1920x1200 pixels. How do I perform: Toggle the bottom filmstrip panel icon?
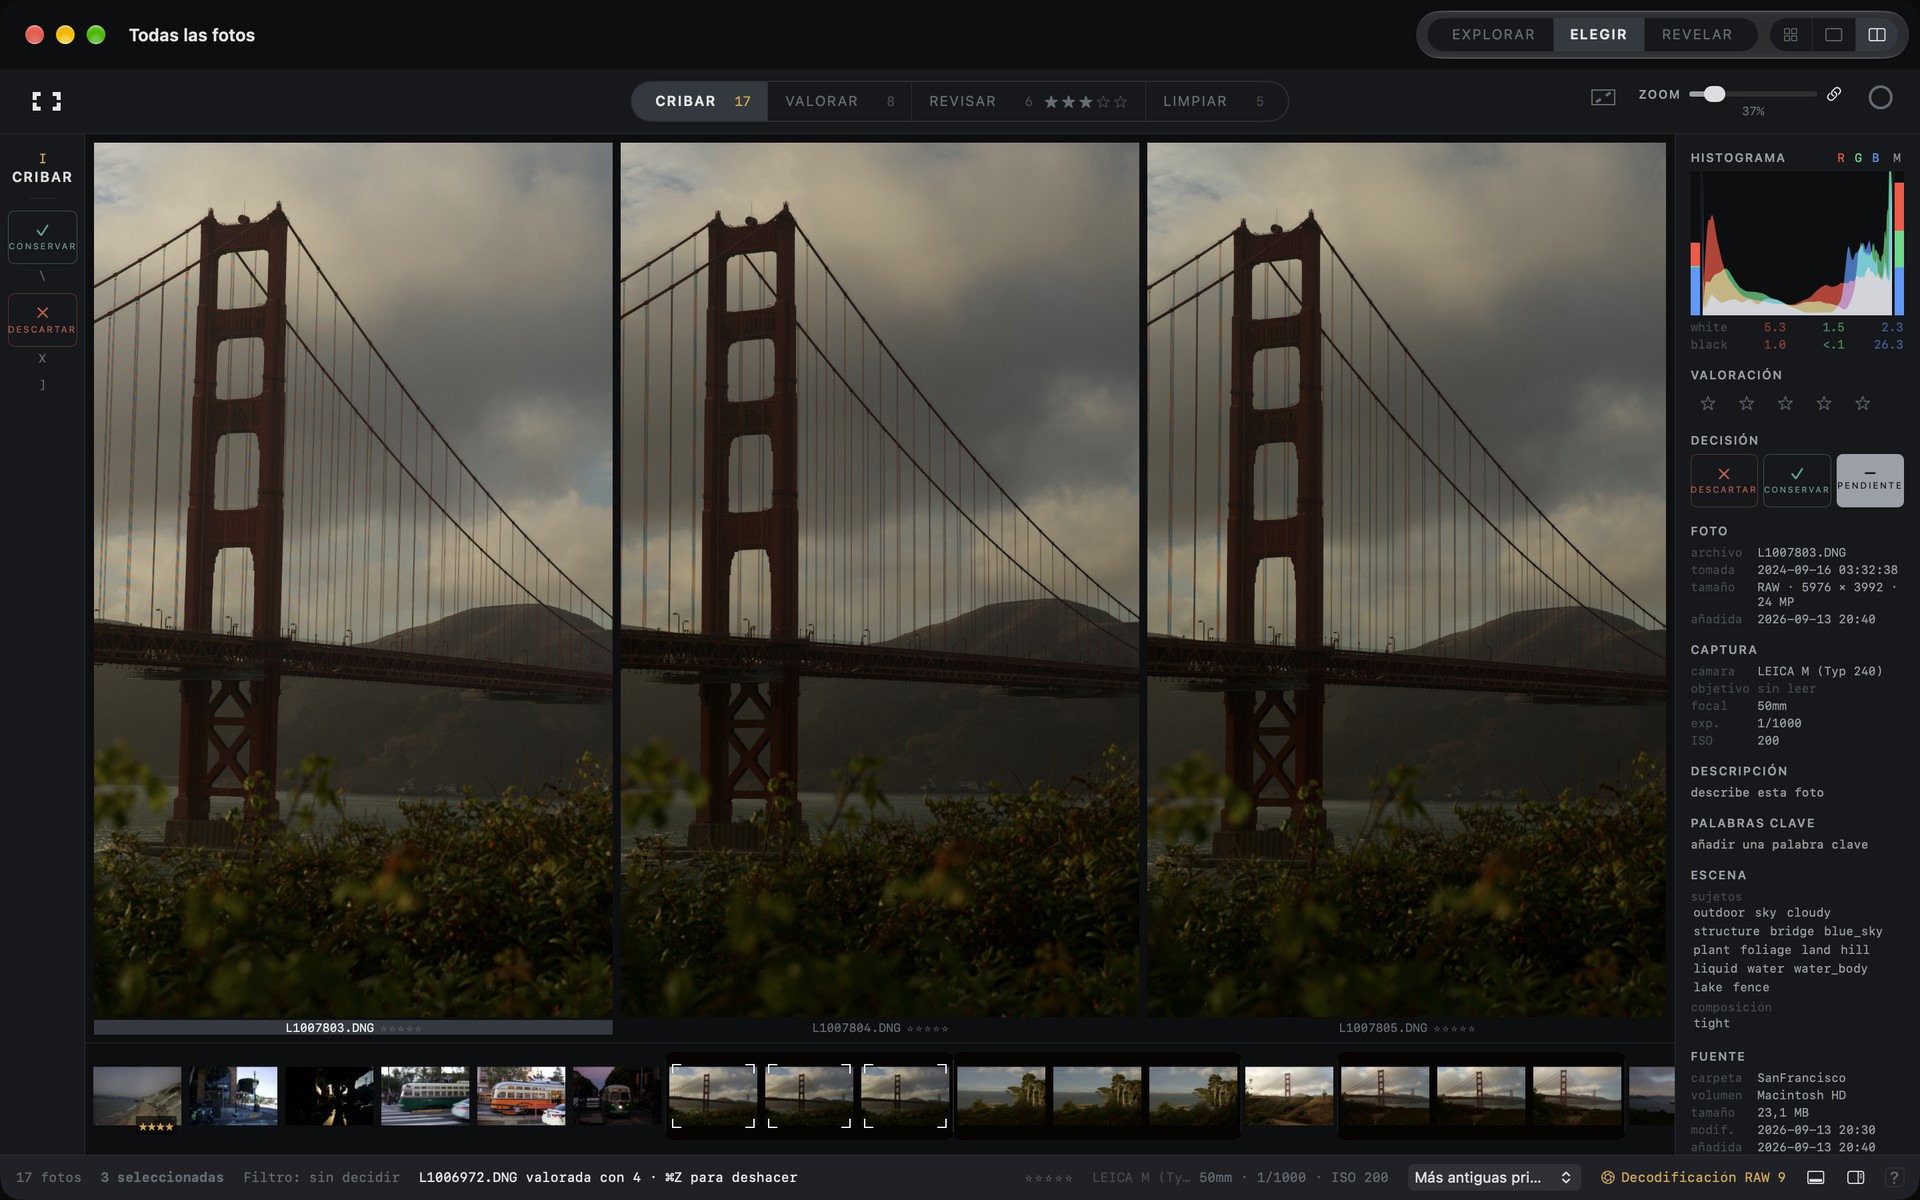point(1817,1177)
